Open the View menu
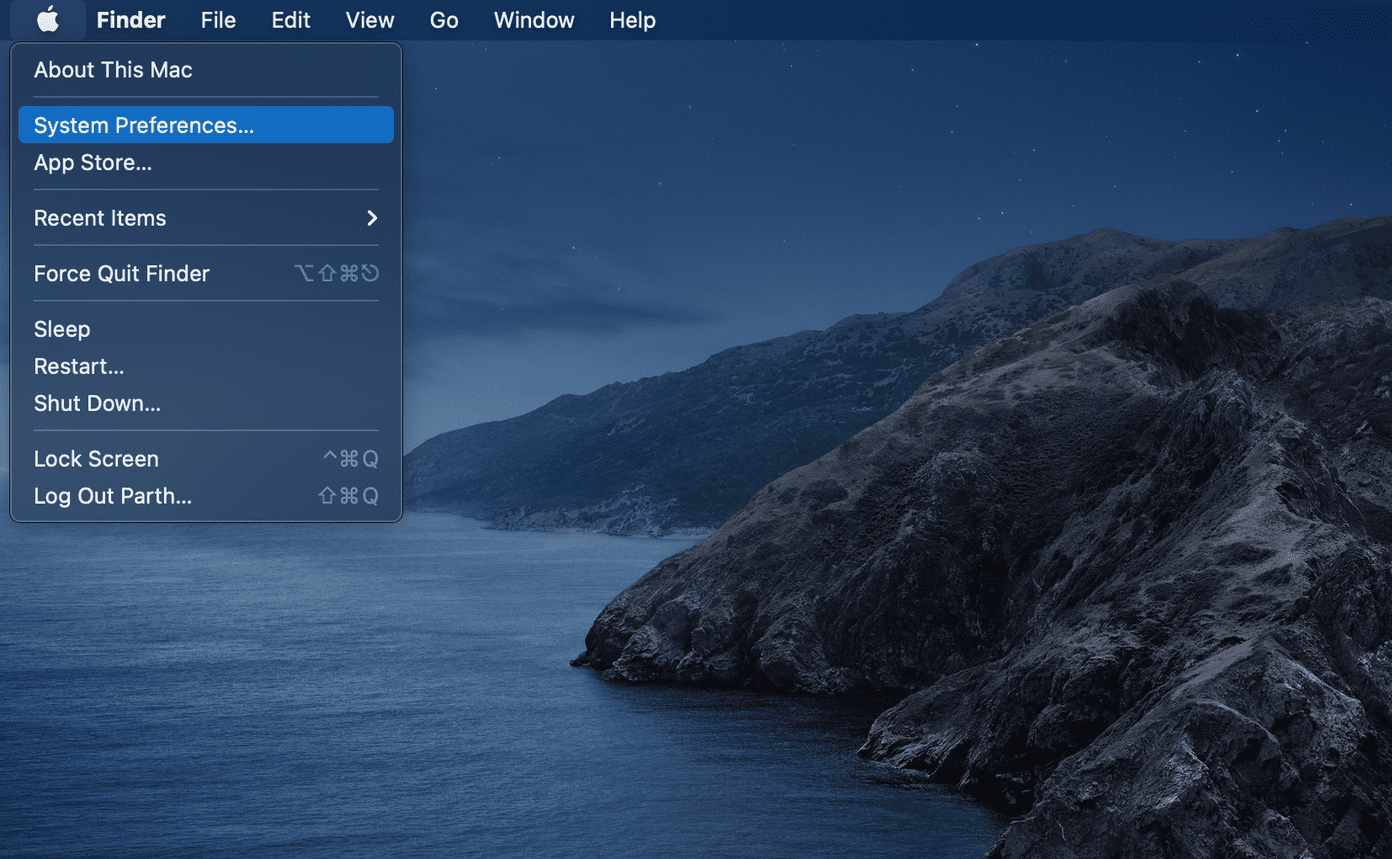Screen dimensions: 1392x859 370,20
